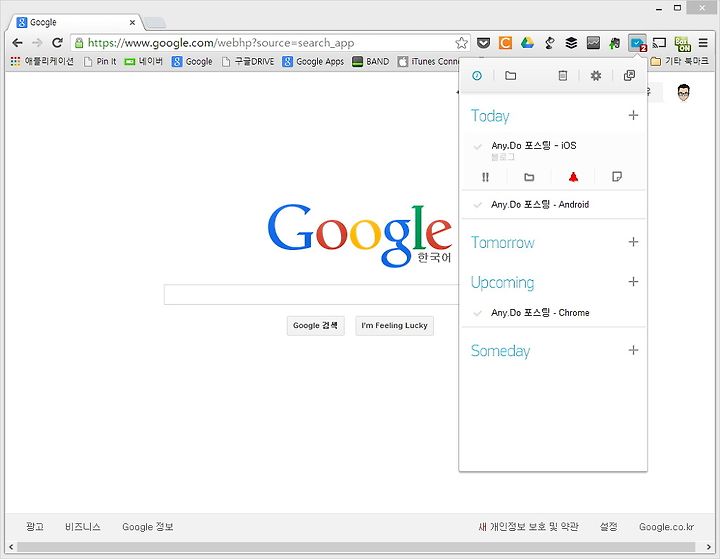Add a note with the note icon
Screen dimensions: 720x559
[617, 177]
